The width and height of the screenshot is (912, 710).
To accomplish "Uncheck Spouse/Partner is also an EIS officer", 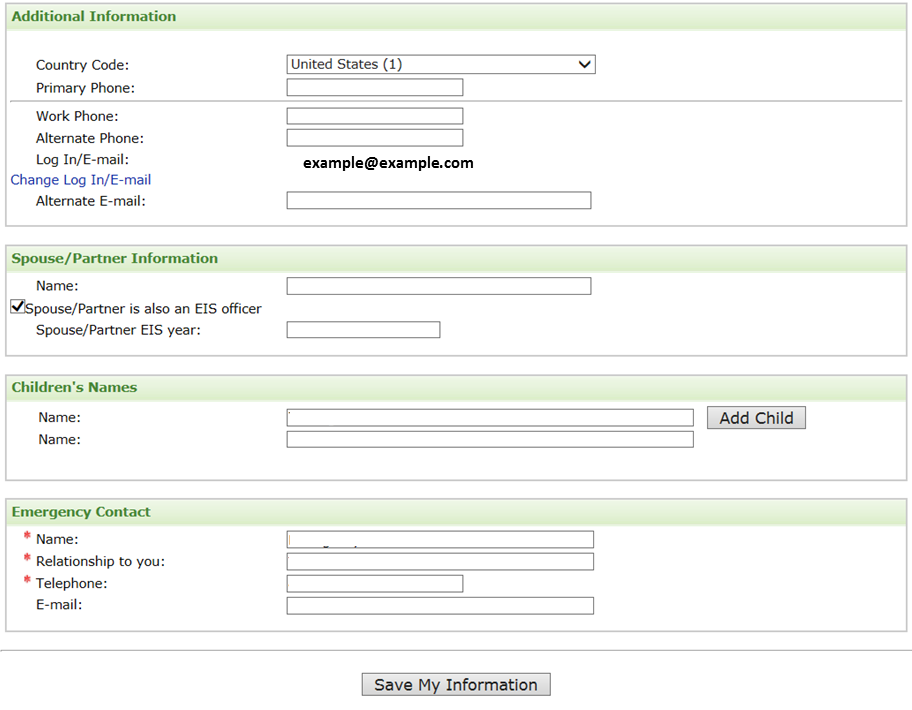I will pyautogui.click(x=17, y=306).
